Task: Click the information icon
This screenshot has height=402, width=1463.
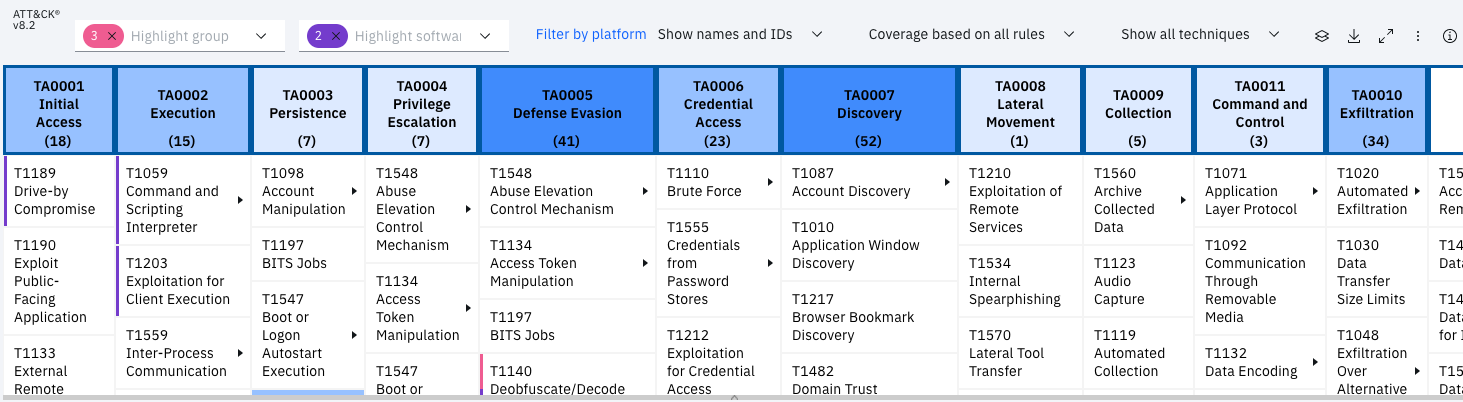Action: pyautogui.click(x=1450, y=35)
